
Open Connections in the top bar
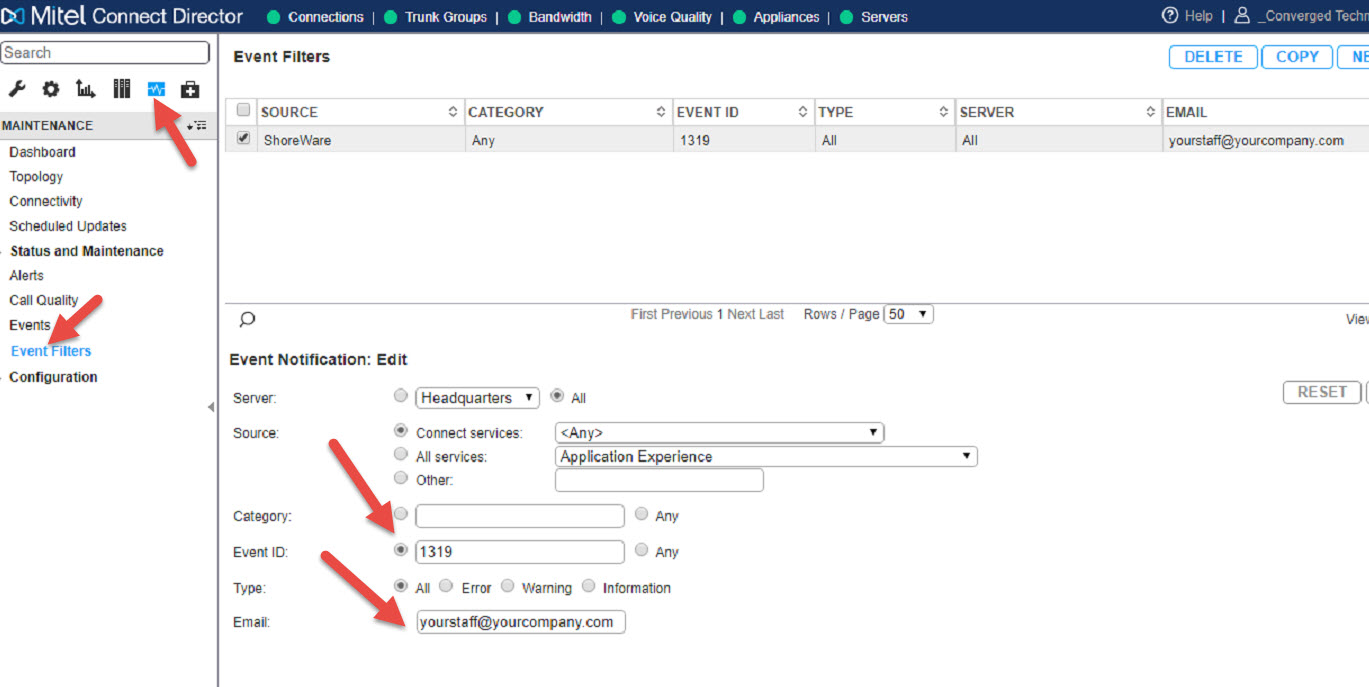pos(326,17)
